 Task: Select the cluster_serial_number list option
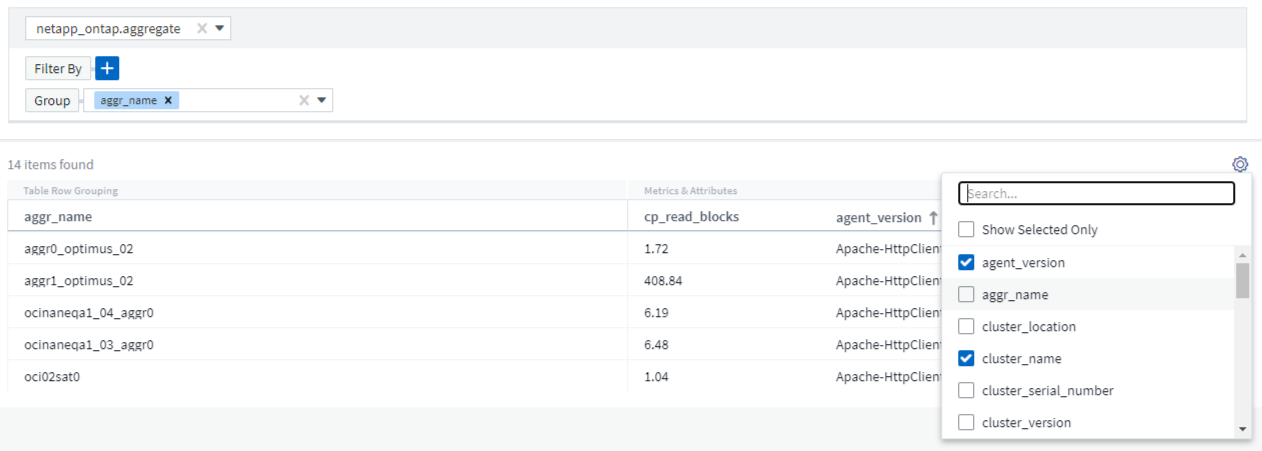click(x=1047, y=390)
